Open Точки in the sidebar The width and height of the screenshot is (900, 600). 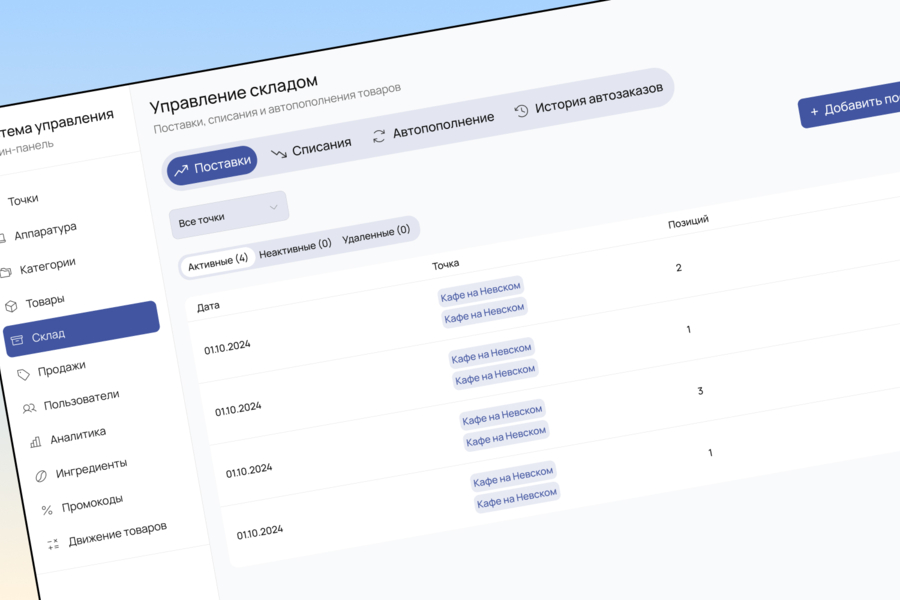23,200
